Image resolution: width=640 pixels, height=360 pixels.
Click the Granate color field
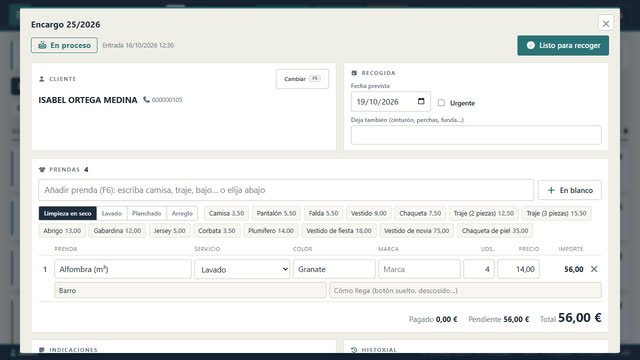334,269
